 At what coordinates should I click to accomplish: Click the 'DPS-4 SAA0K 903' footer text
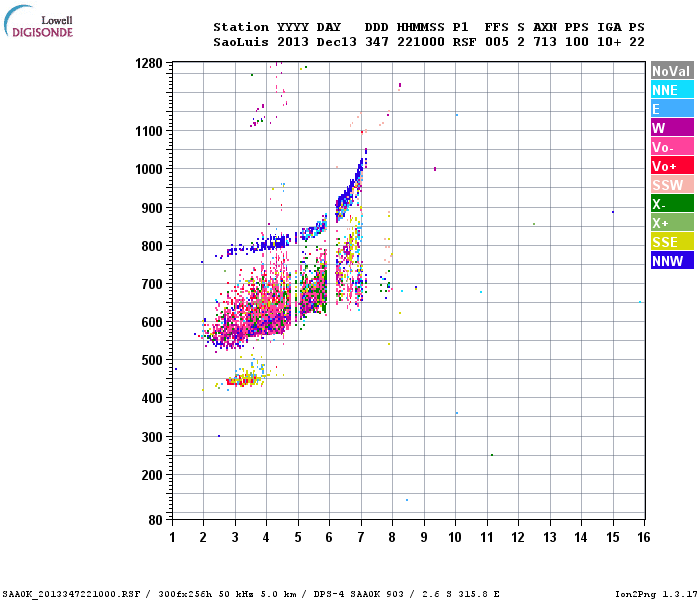[x=358, y=594]
